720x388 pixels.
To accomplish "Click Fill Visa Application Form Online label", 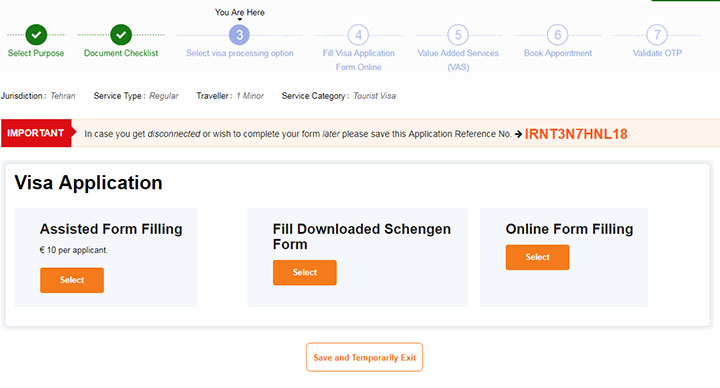I will (359, 60).
